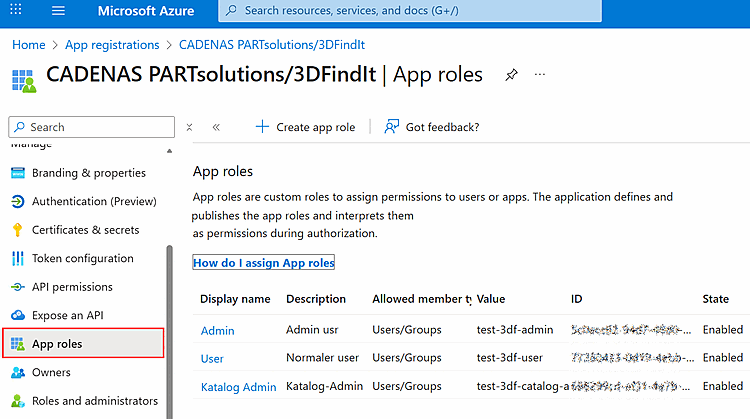Click the app registration icon beside title
The image size is (750, 419).
(24, 80)
